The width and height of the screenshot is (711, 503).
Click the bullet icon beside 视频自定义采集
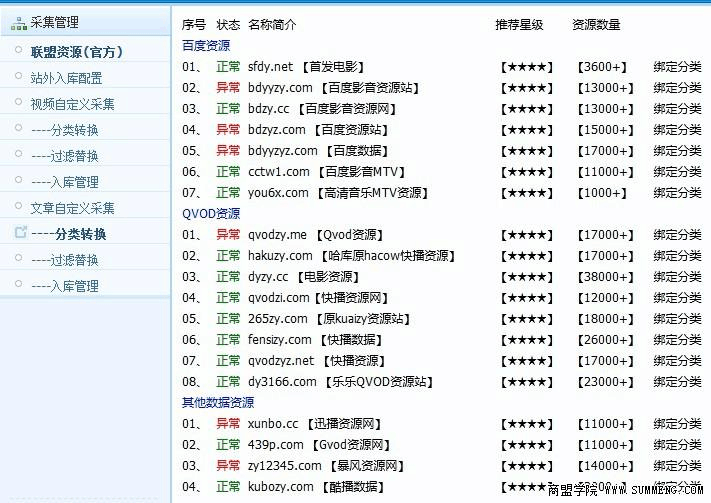pos(19,102)
